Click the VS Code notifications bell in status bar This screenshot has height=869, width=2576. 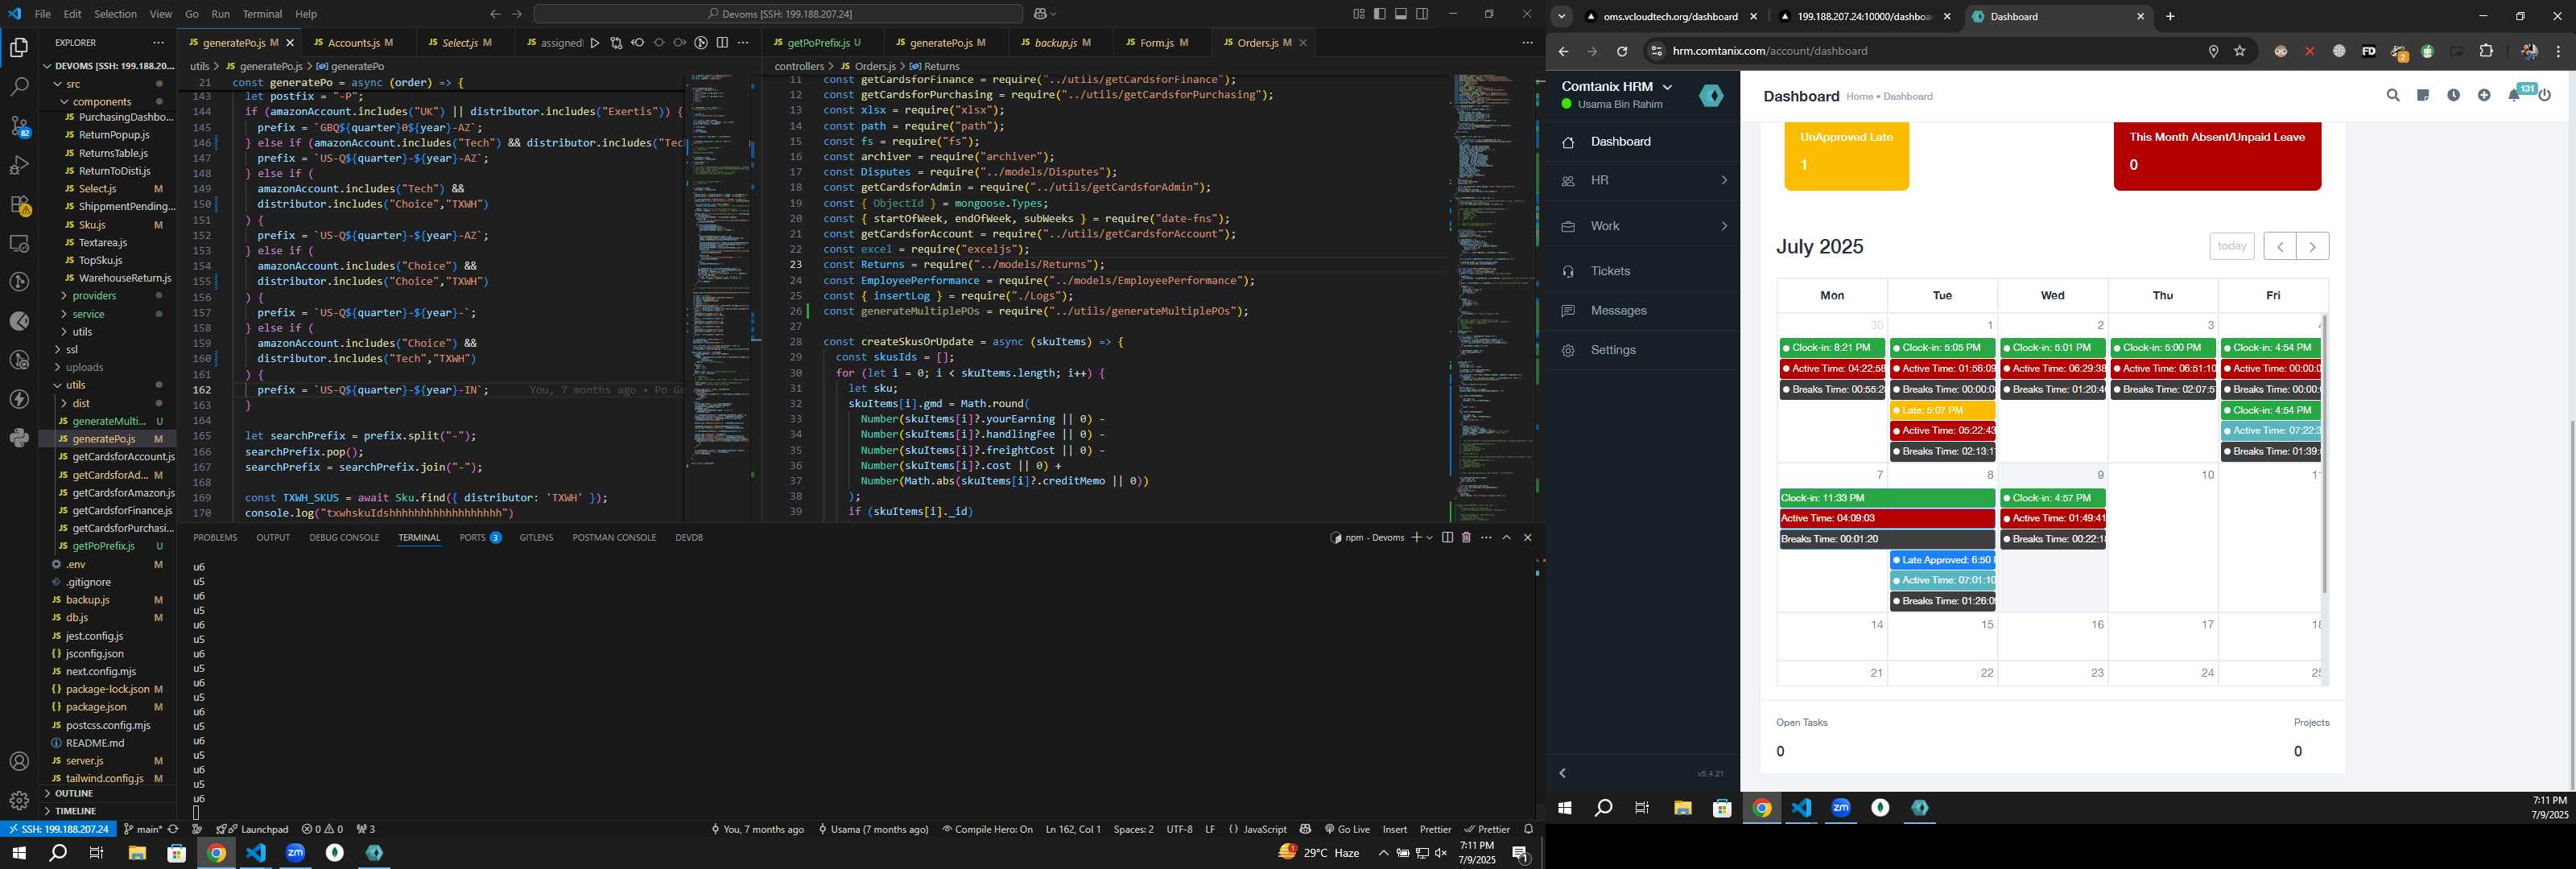pos(1528,829)
